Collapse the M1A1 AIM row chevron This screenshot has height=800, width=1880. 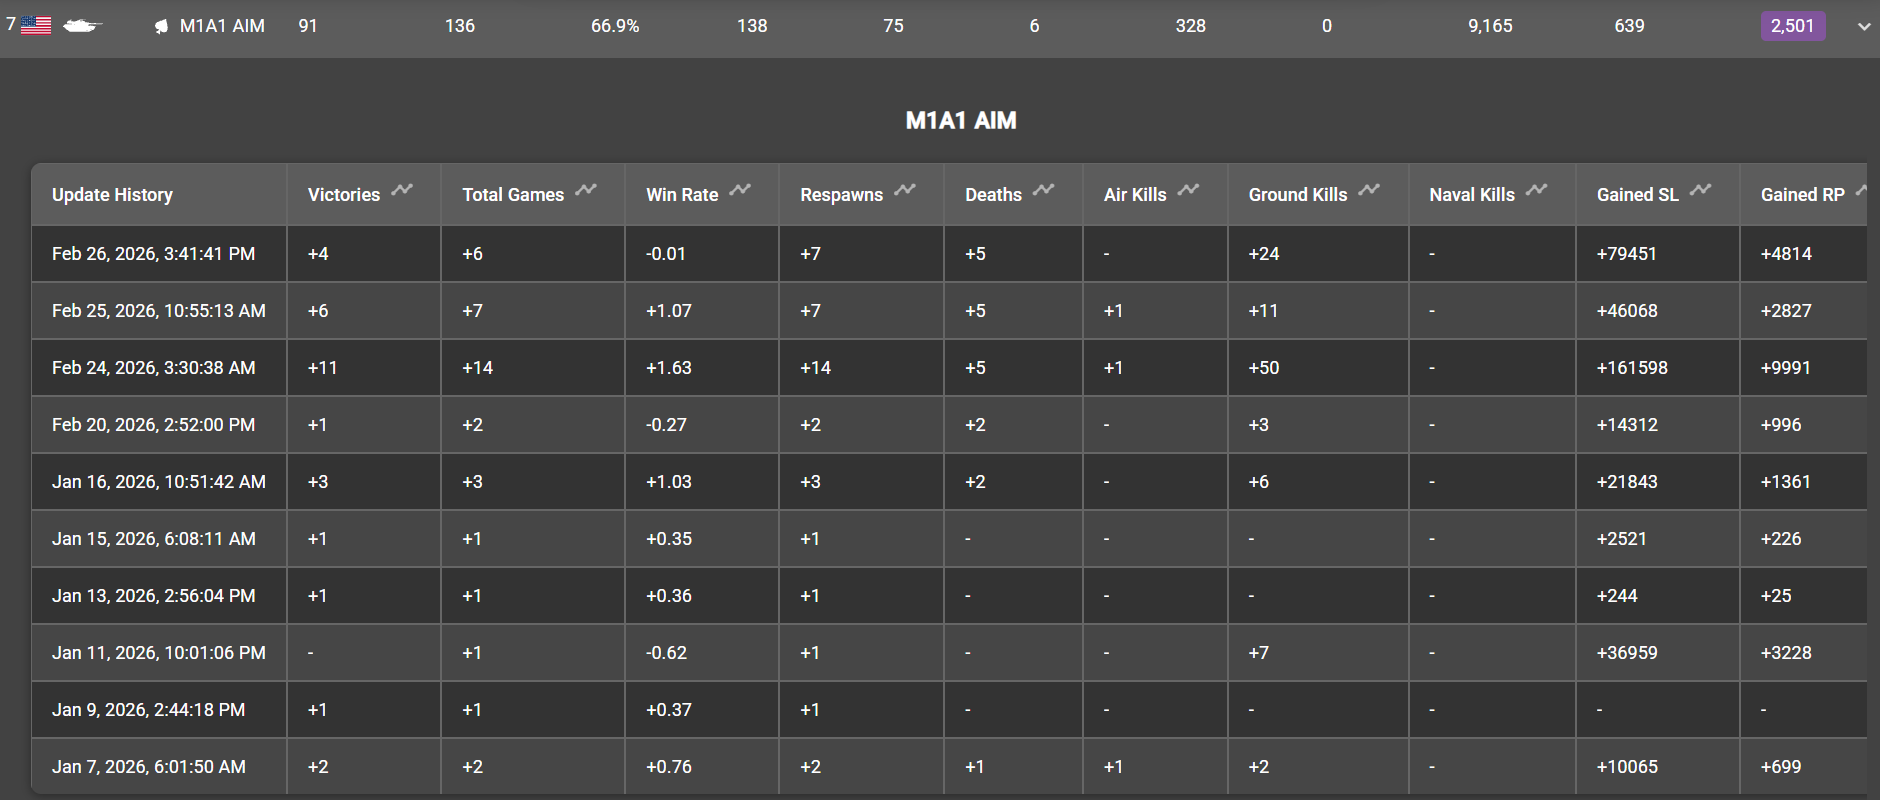coord(1864,27)
